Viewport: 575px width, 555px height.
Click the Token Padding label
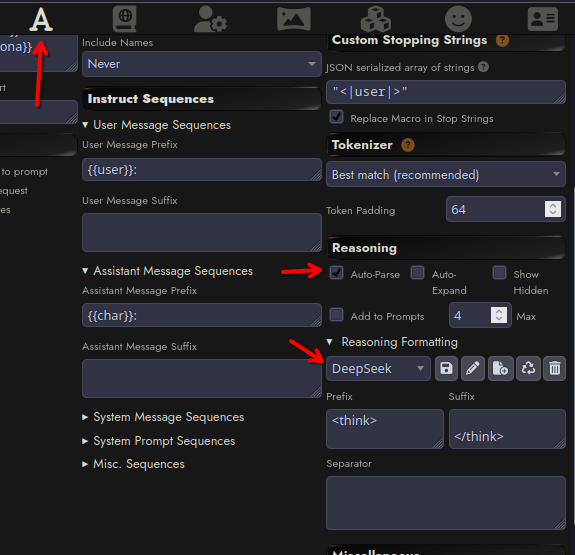click(360, 211)
